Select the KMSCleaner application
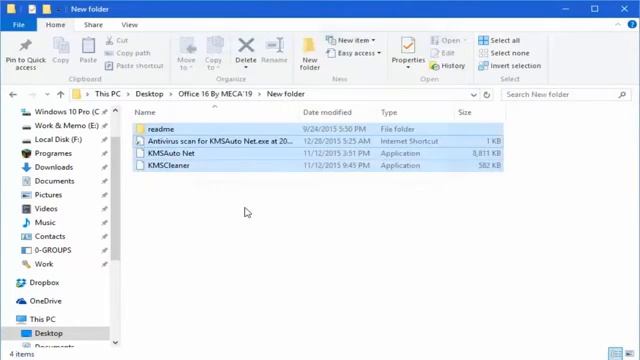The image size is (640, 360). (318, 165)
